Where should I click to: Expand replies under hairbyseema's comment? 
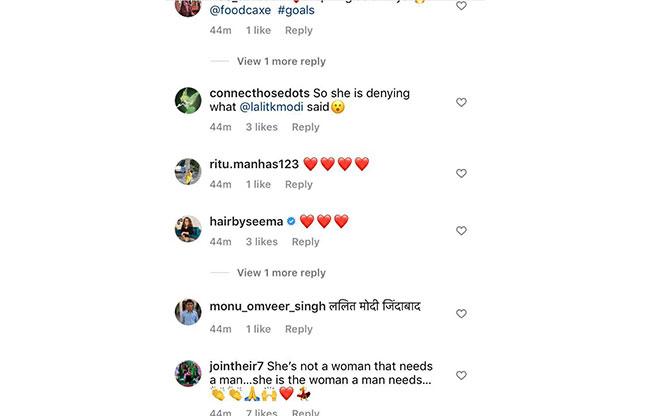280,273
